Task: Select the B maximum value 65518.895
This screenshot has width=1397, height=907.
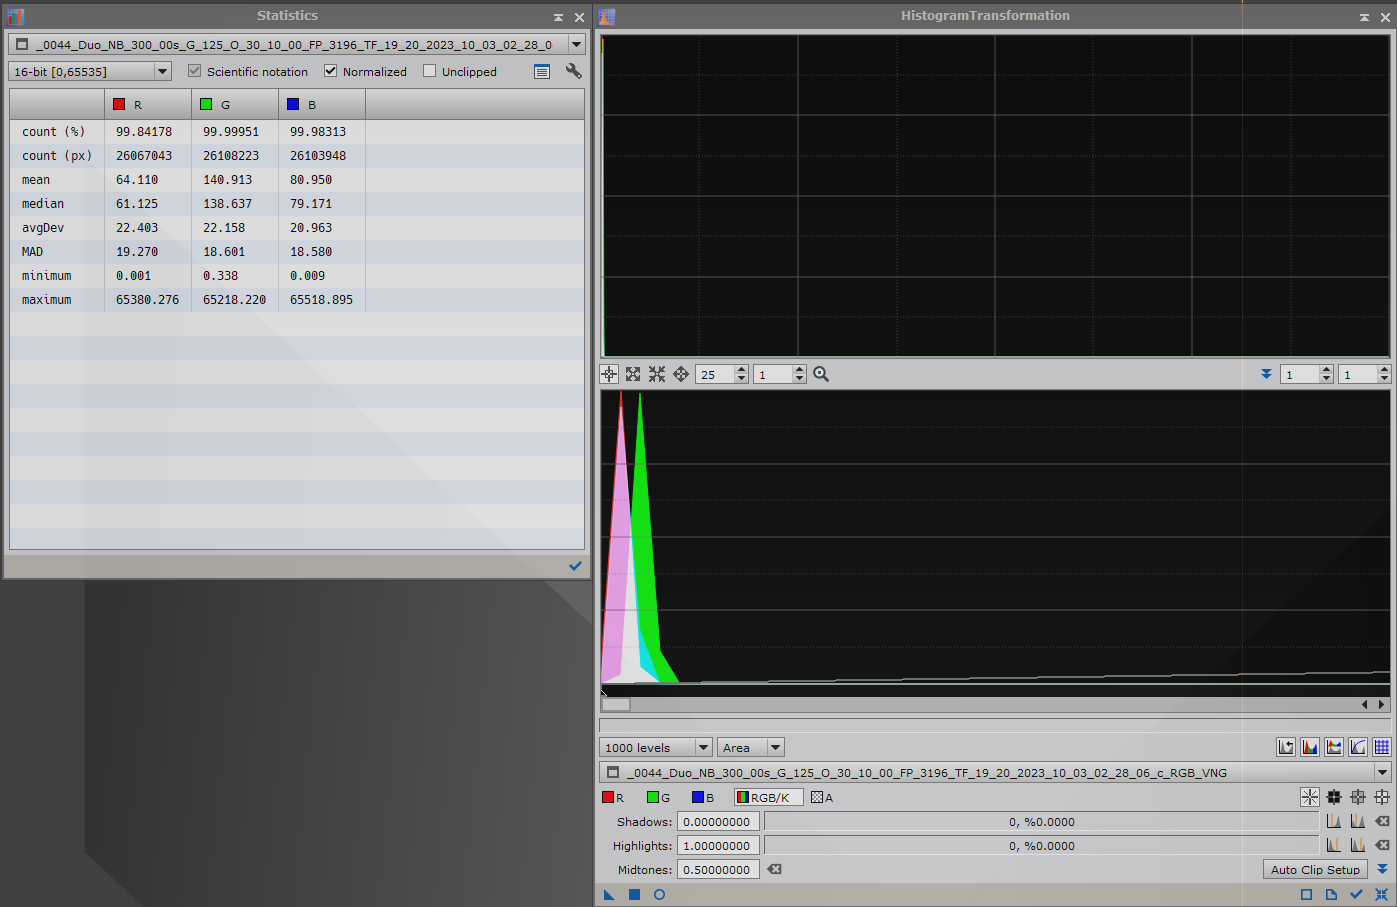Action: [x=321, y=299]
